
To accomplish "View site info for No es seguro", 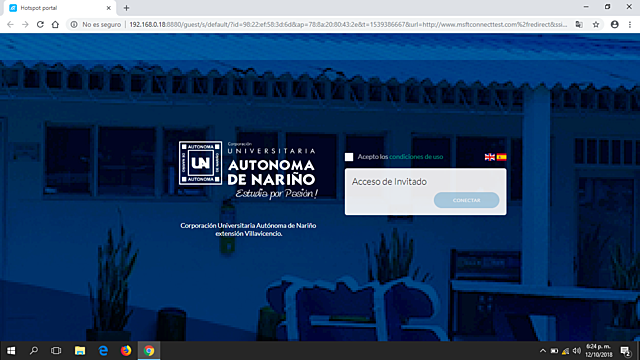I will pos(96,24).
